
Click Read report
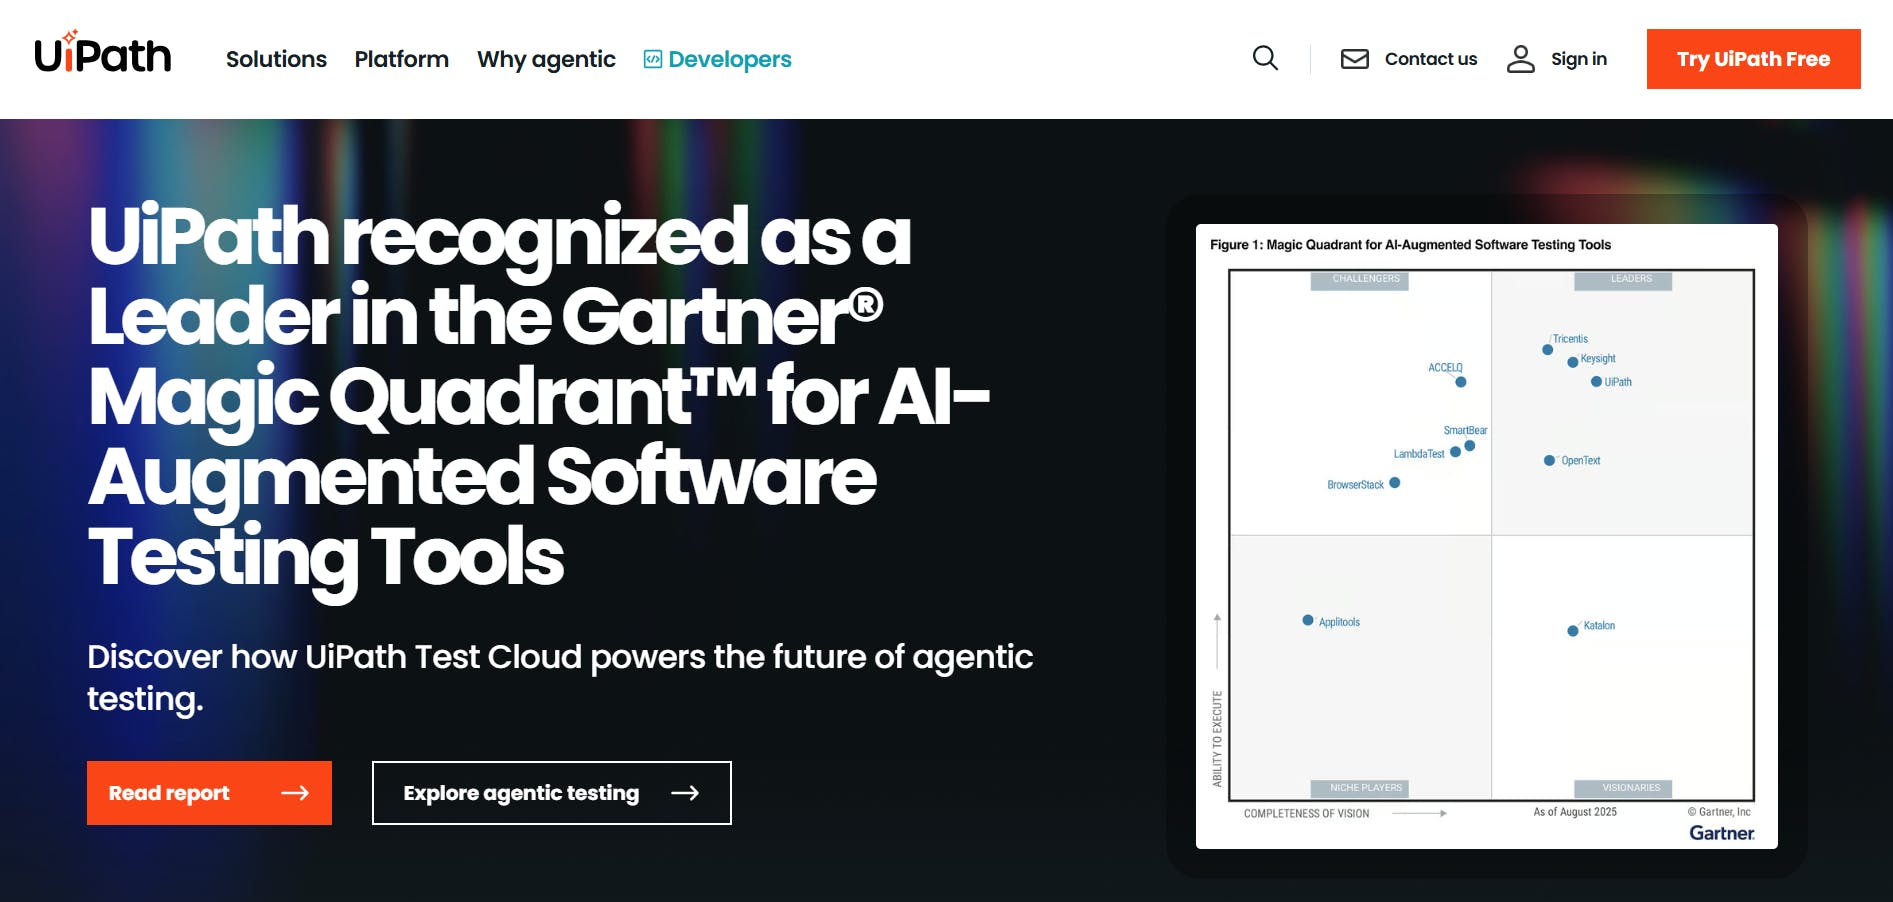(x=208, y=793)
